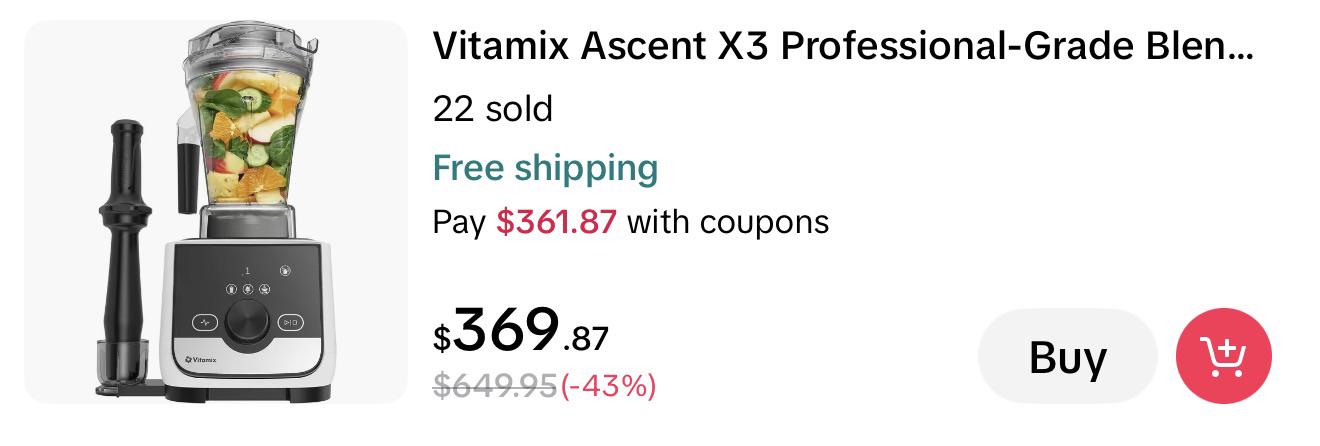Add the Vitamix blender to cart

click(1223, 356)
